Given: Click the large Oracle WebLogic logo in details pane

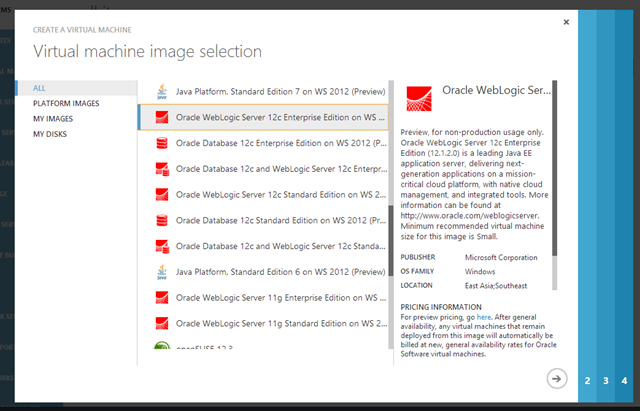Looking at the screenshot, I should click(x=419, y=99).
